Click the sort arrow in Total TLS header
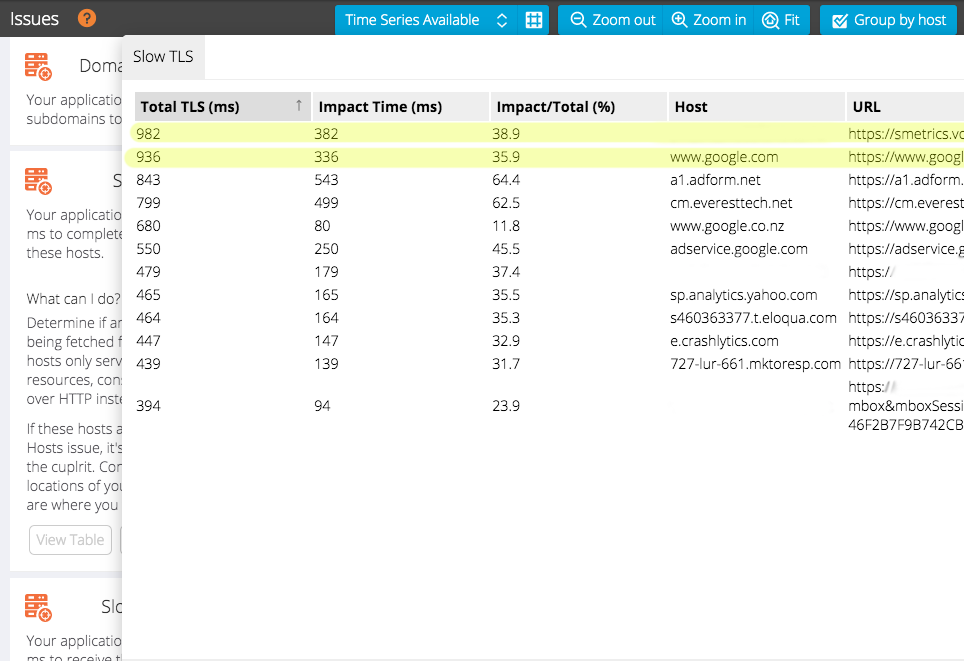The image size is (964, 661). click(299, 106)
